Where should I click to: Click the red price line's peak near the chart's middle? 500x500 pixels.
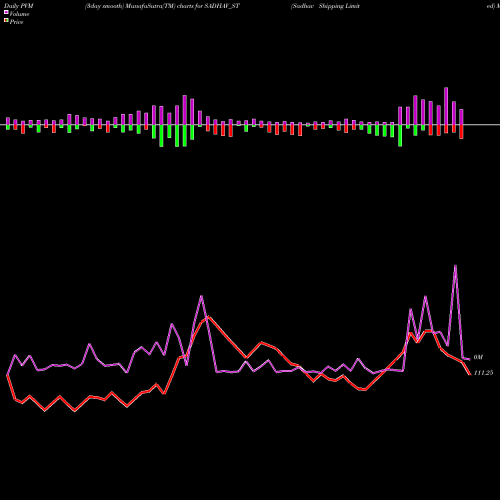coord(208,317)
